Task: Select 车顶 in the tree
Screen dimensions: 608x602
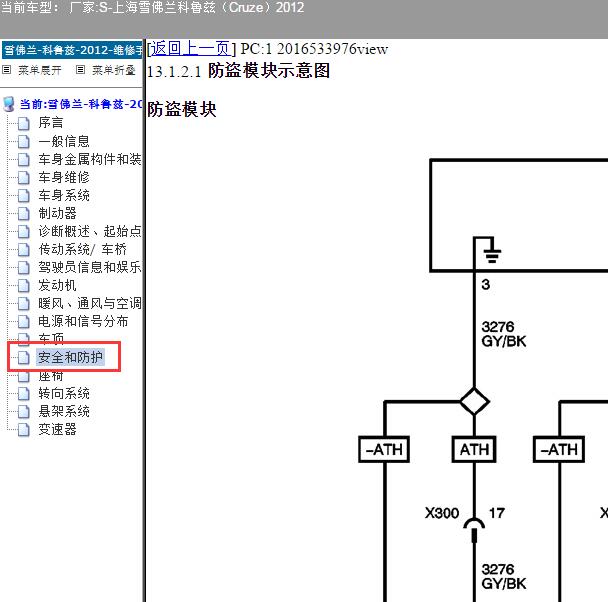Action: (51, 338)
